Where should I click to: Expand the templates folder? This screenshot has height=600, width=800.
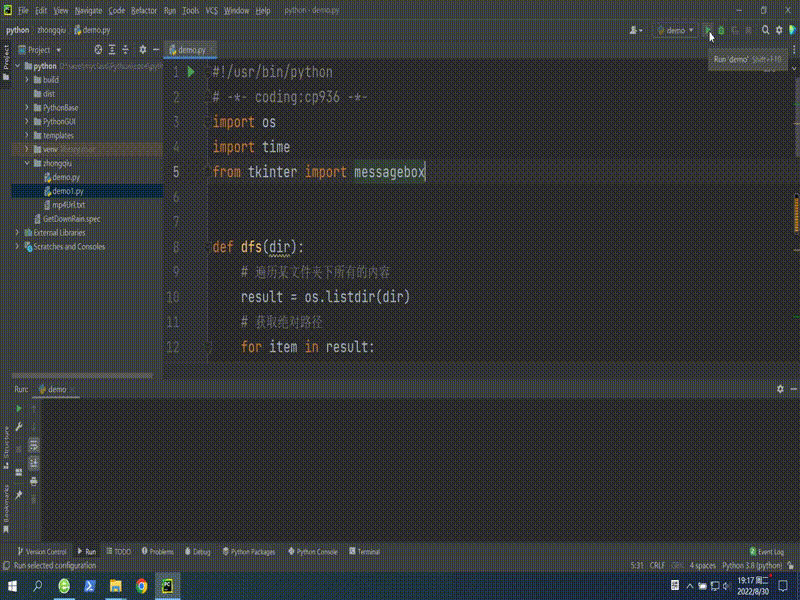(27, 135)
